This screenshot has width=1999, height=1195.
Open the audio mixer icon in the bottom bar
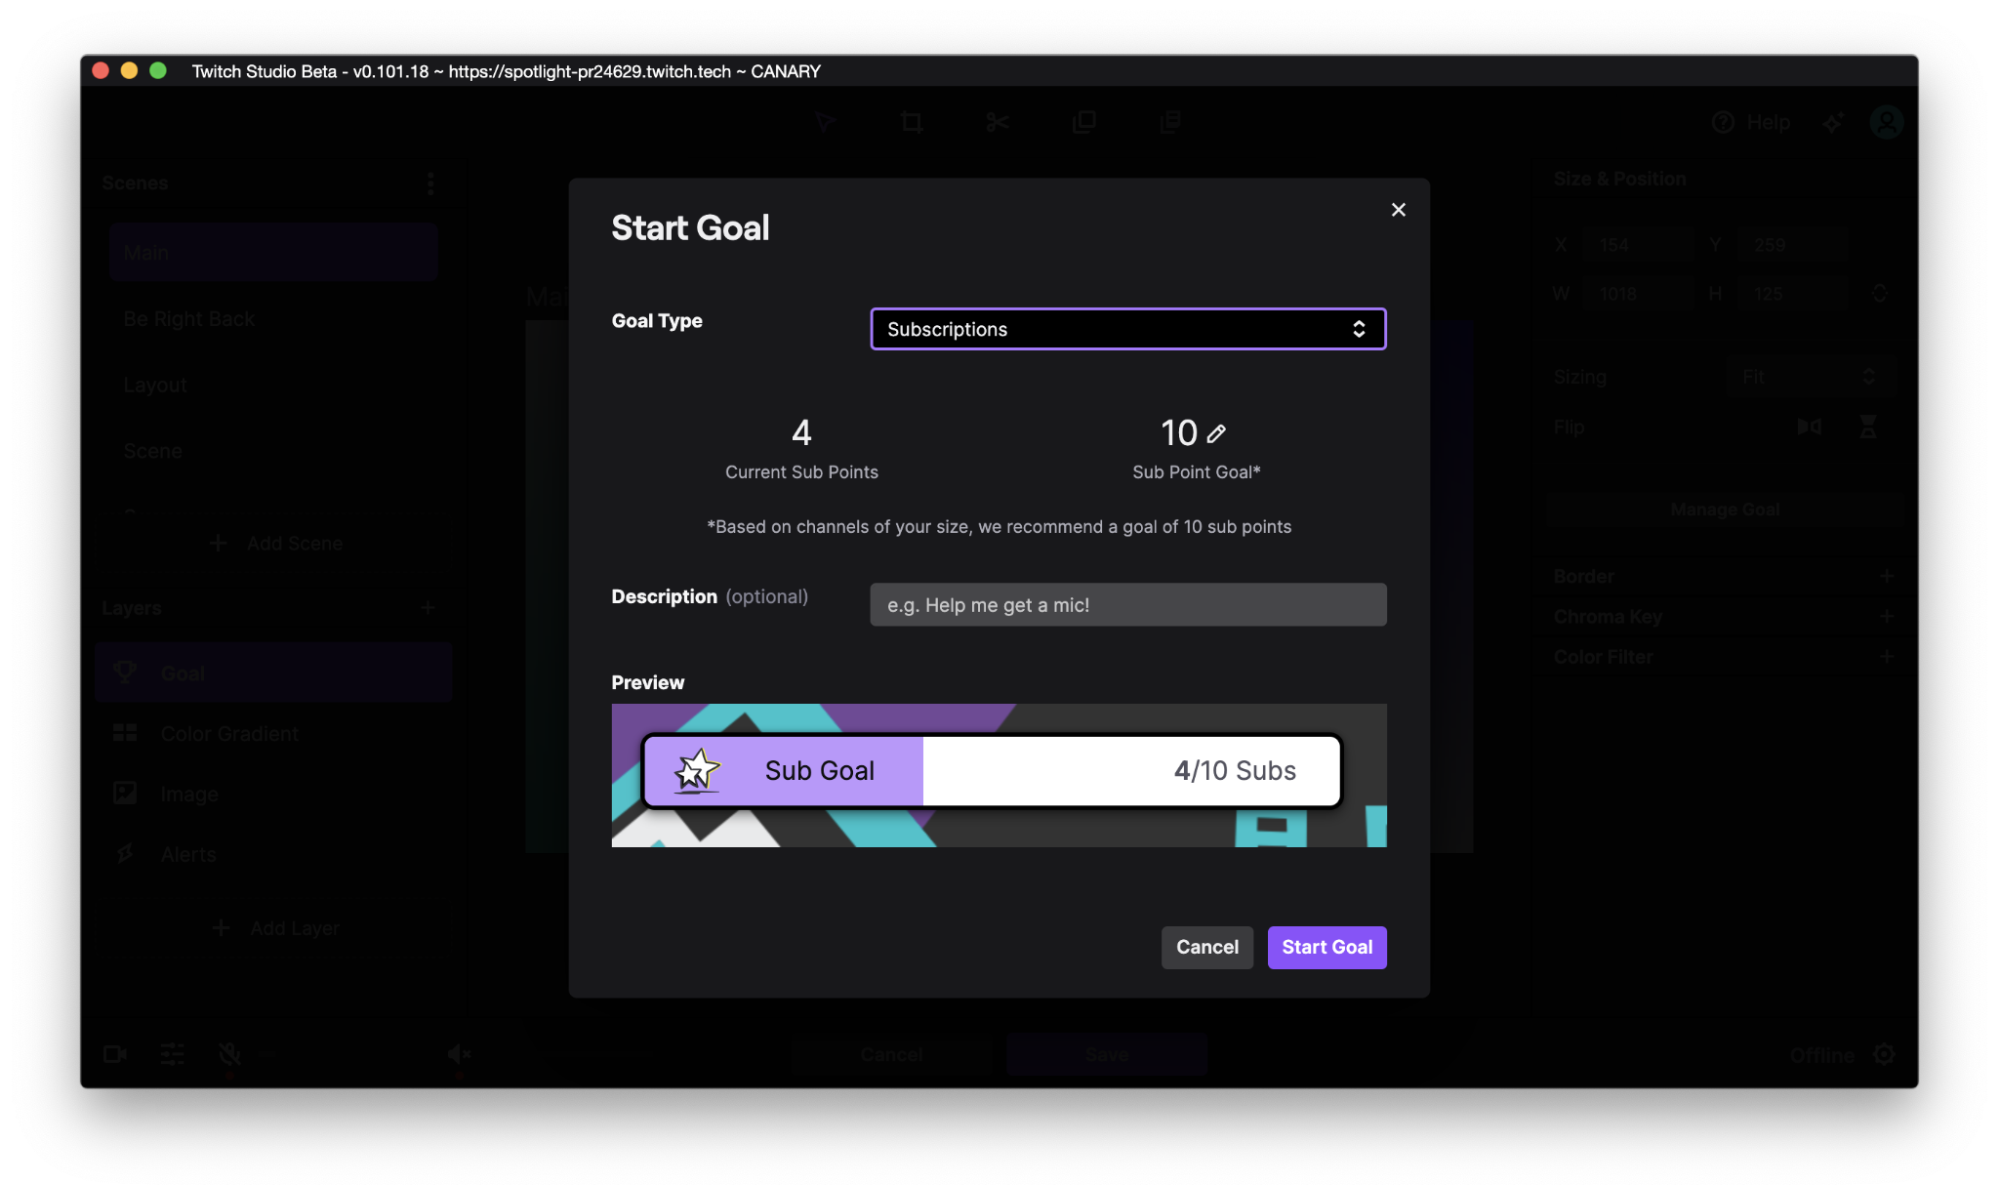(172, 1053)
